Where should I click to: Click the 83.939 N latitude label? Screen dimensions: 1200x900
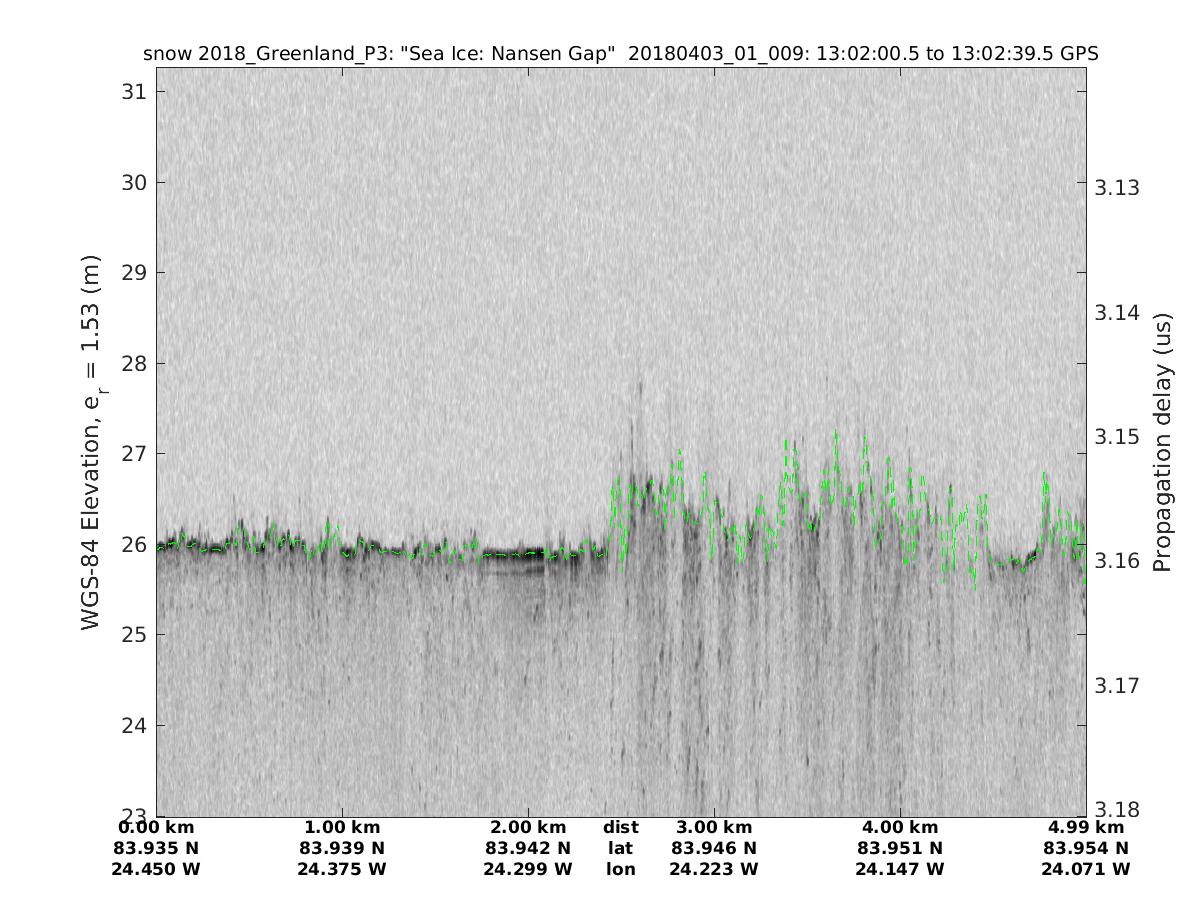[x=342, y=848]
